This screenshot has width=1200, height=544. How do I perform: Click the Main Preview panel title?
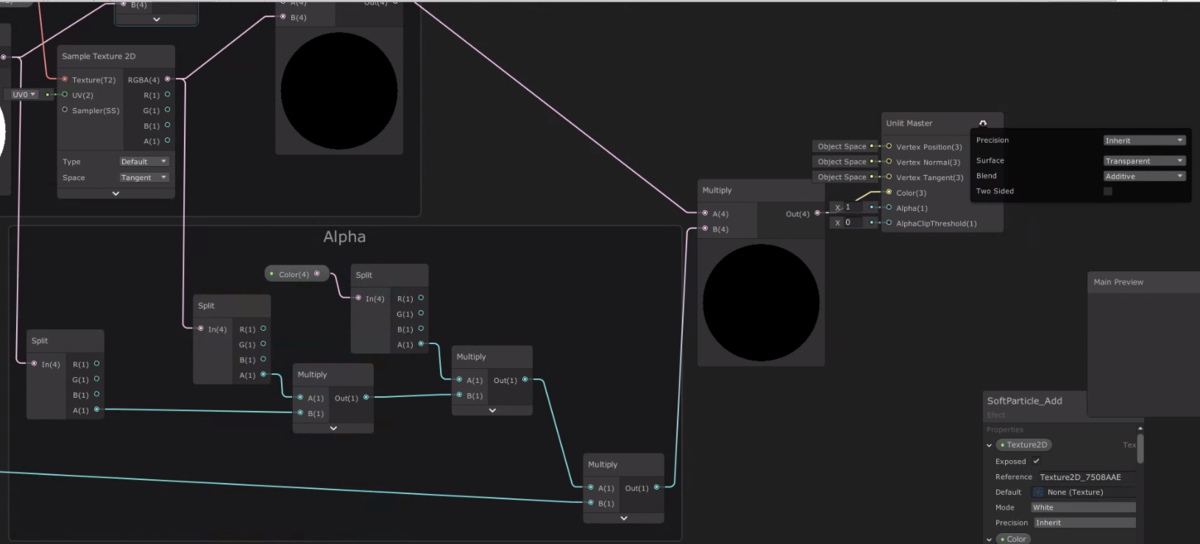pos(1118,282)
